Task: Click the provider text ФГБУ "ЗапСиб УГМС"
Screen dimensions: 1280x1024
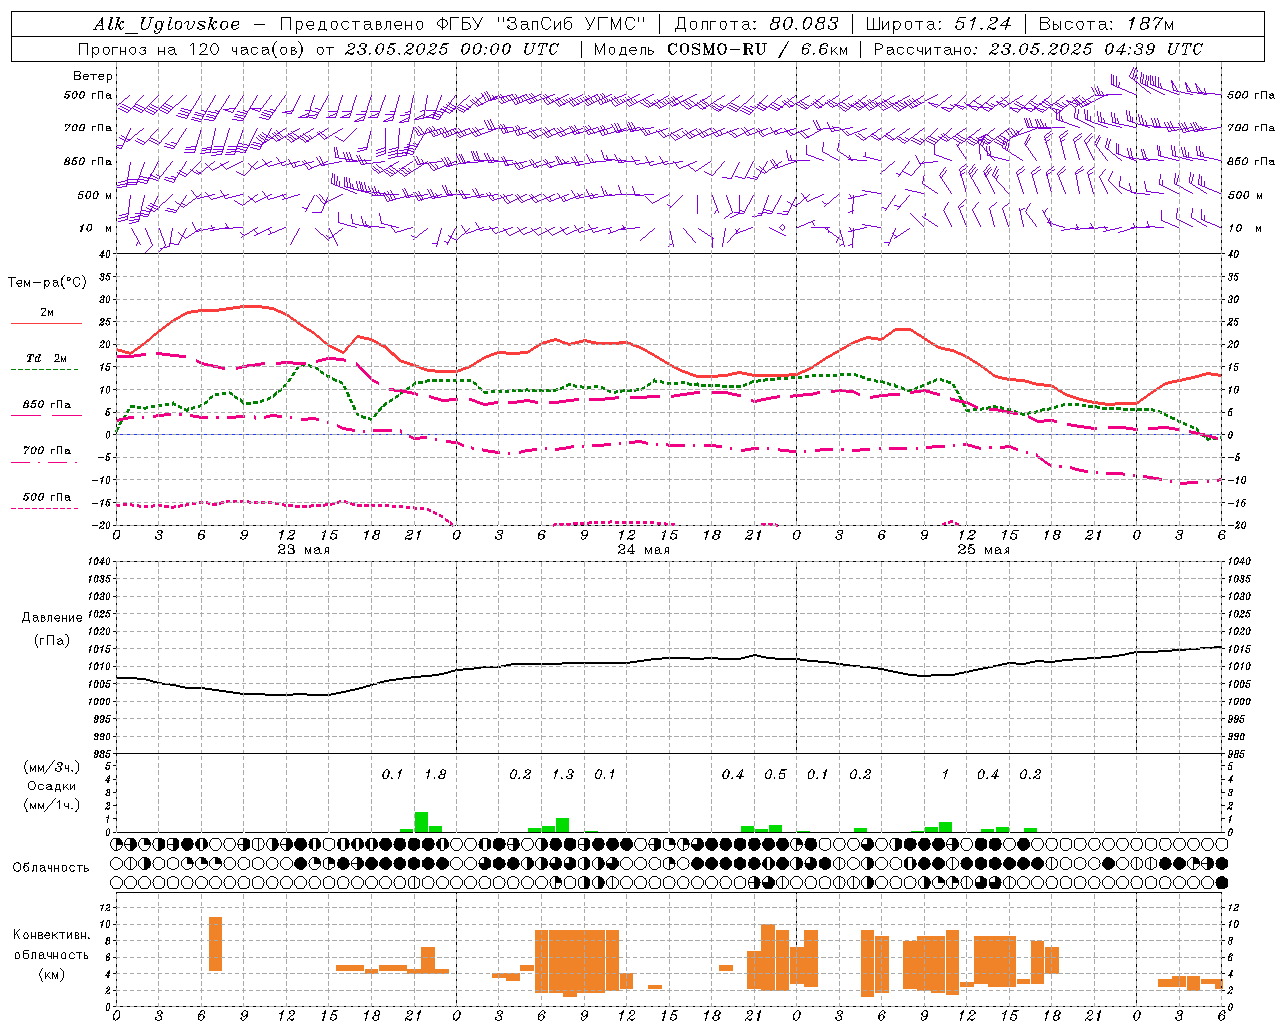Action: [x=541, y=24]
